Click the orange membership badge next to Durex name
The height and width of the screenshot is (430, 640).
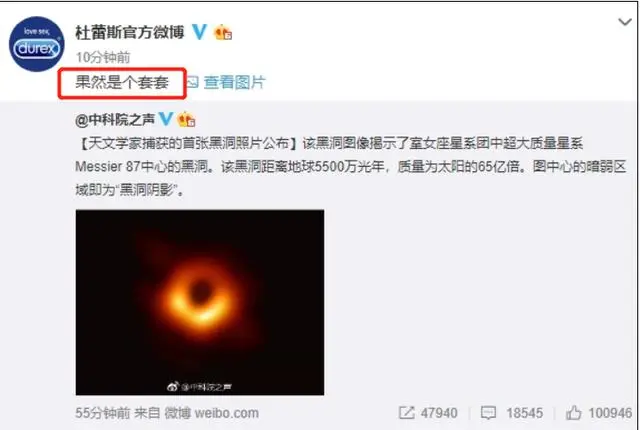(223, 32)
